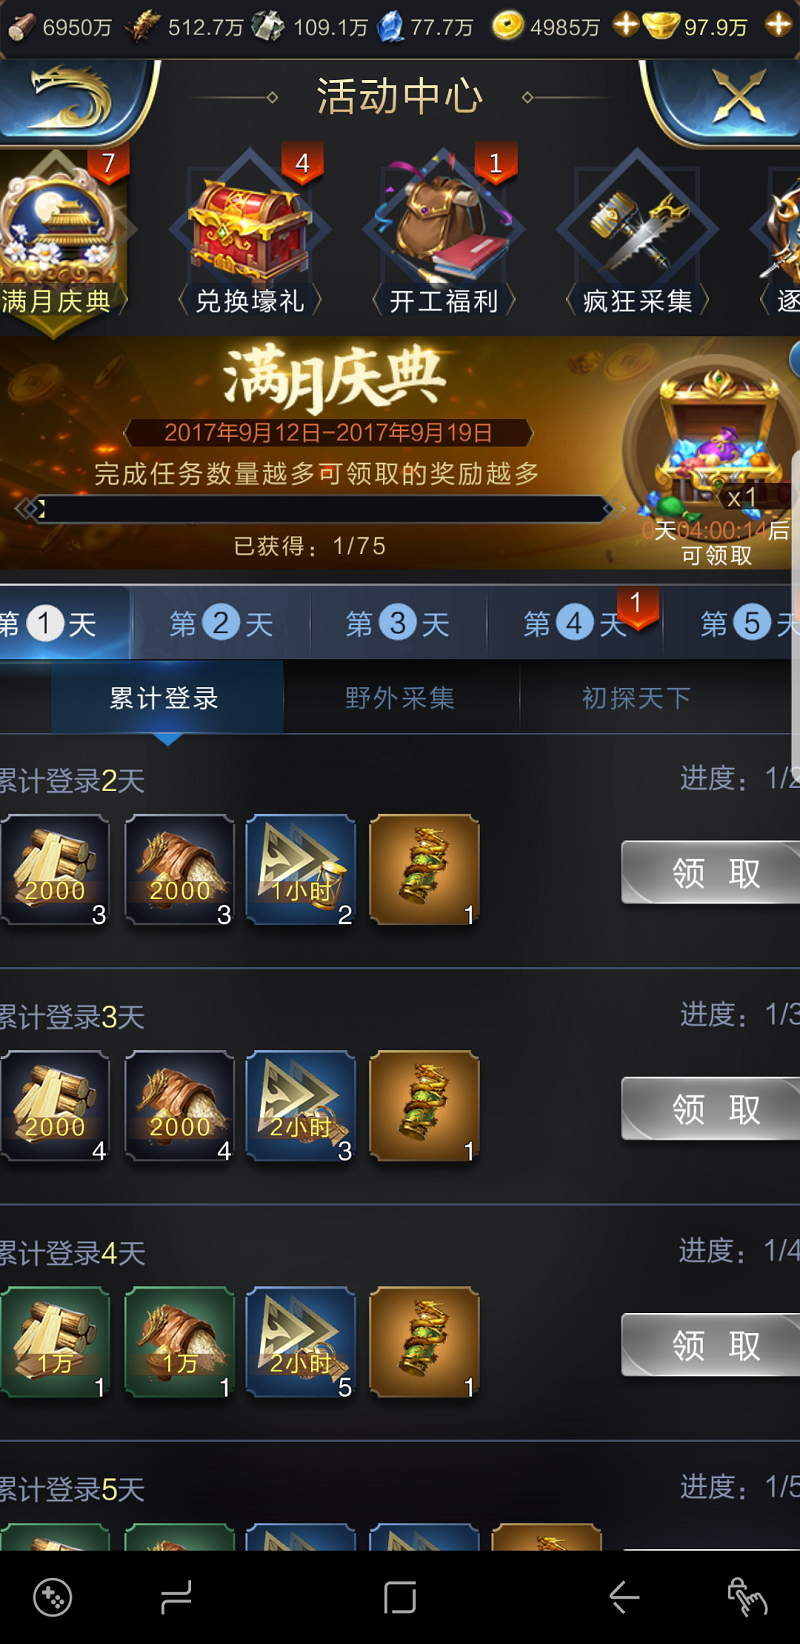The height and width of the screenshot is (1644, 800).
Task: Close the activity center with crossed swords
Action: pos(738,97)
